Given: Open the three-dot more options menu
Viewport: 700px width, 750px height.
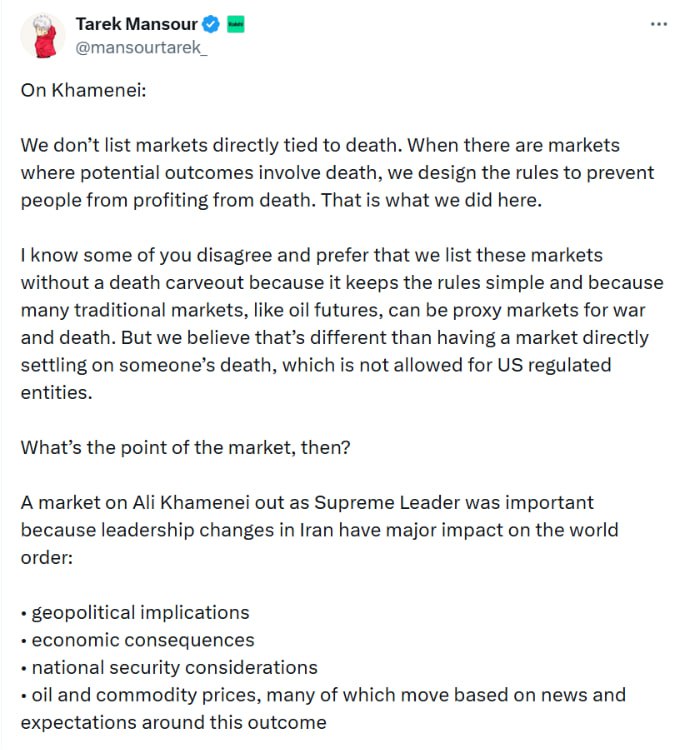Looking at the screenshot, I should tap(658, 24).
